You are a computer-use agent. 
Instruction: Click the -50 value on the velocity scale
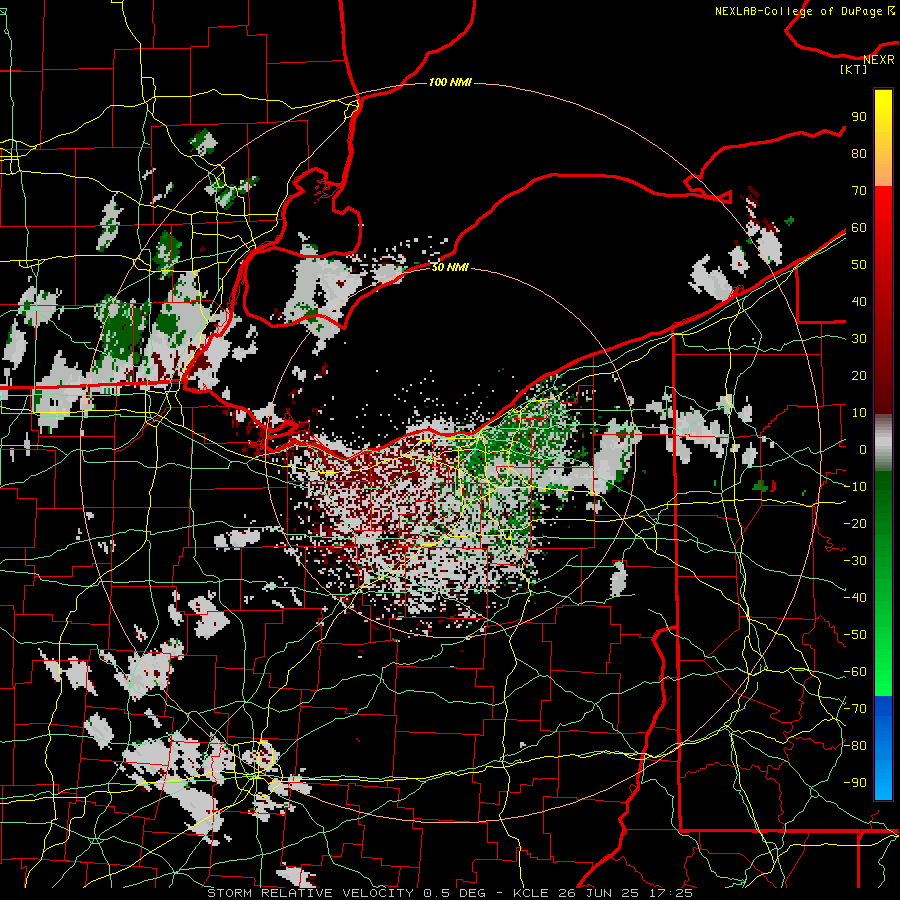(x=855, y=635)
